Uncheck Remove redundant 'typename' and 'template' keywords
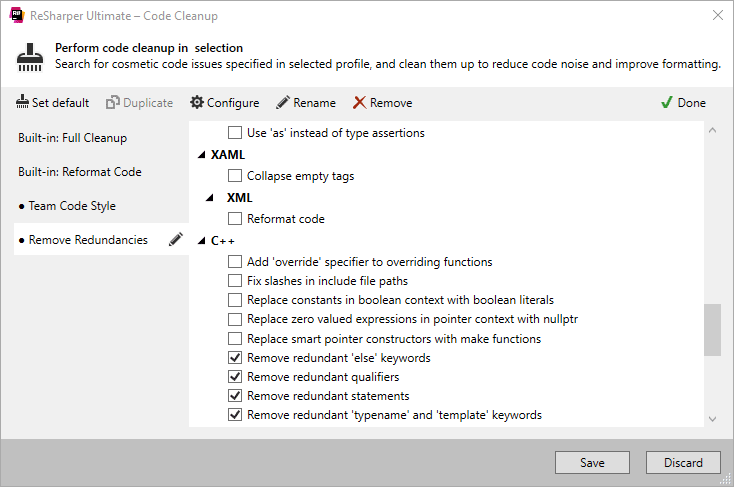This screenshot has width=734, height=487. [235, 415]
